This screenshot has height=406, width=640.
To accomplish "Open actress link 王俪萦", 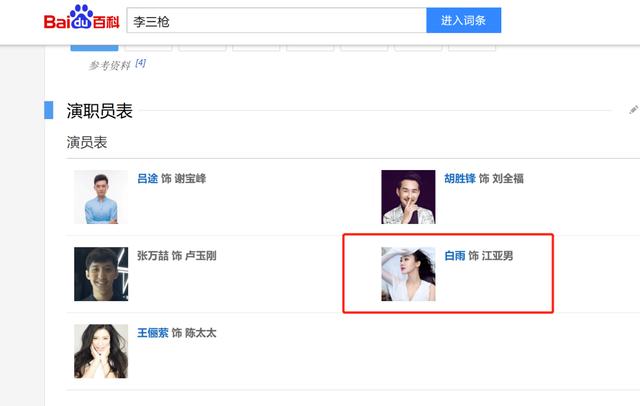I will [153, 333].
